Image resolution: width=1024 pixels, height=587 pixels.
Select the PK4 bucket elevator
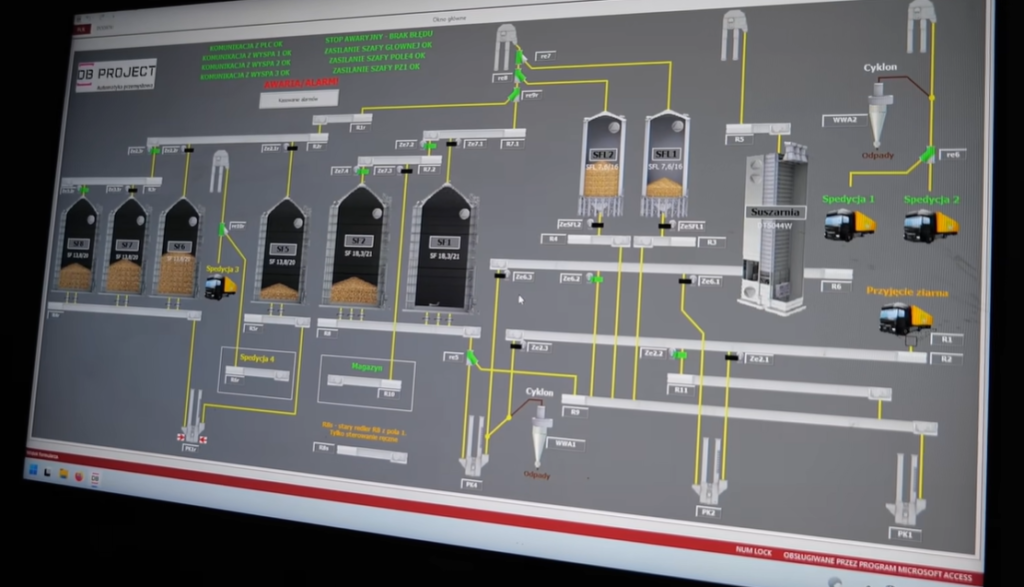pos(472,446)
